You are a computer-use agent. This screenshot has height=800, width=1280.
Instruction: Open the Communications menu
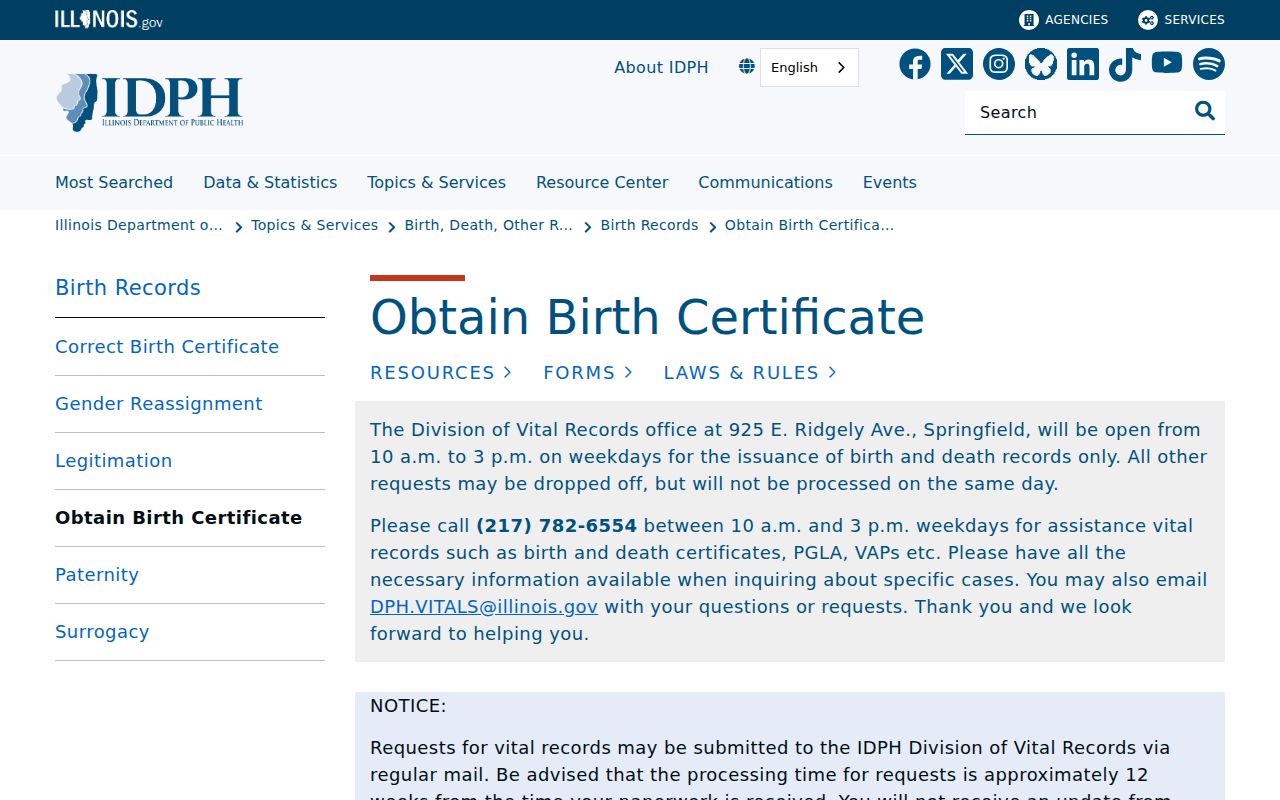pyautogui.click(x=765, y=182)
